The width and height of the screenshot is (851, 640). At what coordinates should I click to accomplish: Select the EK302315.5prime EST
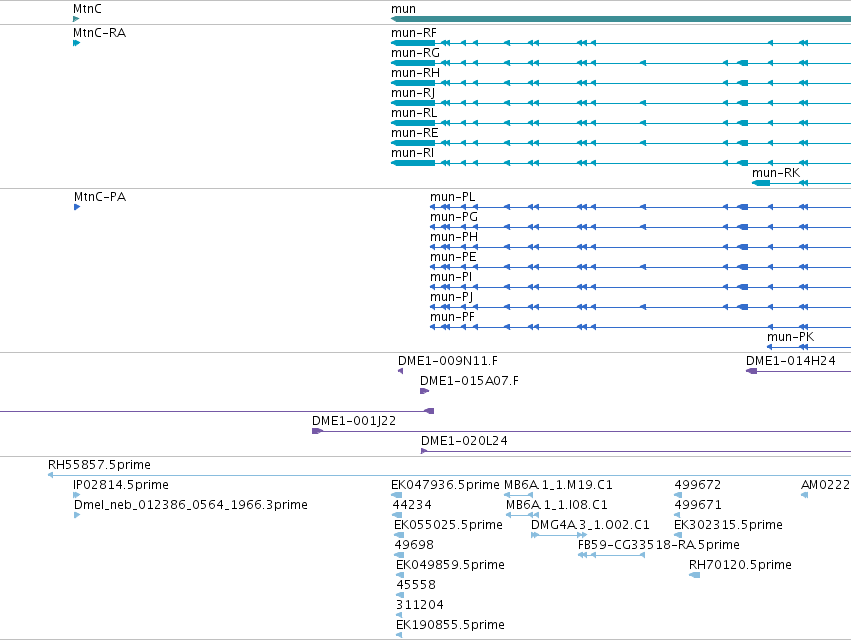[677, 535]
